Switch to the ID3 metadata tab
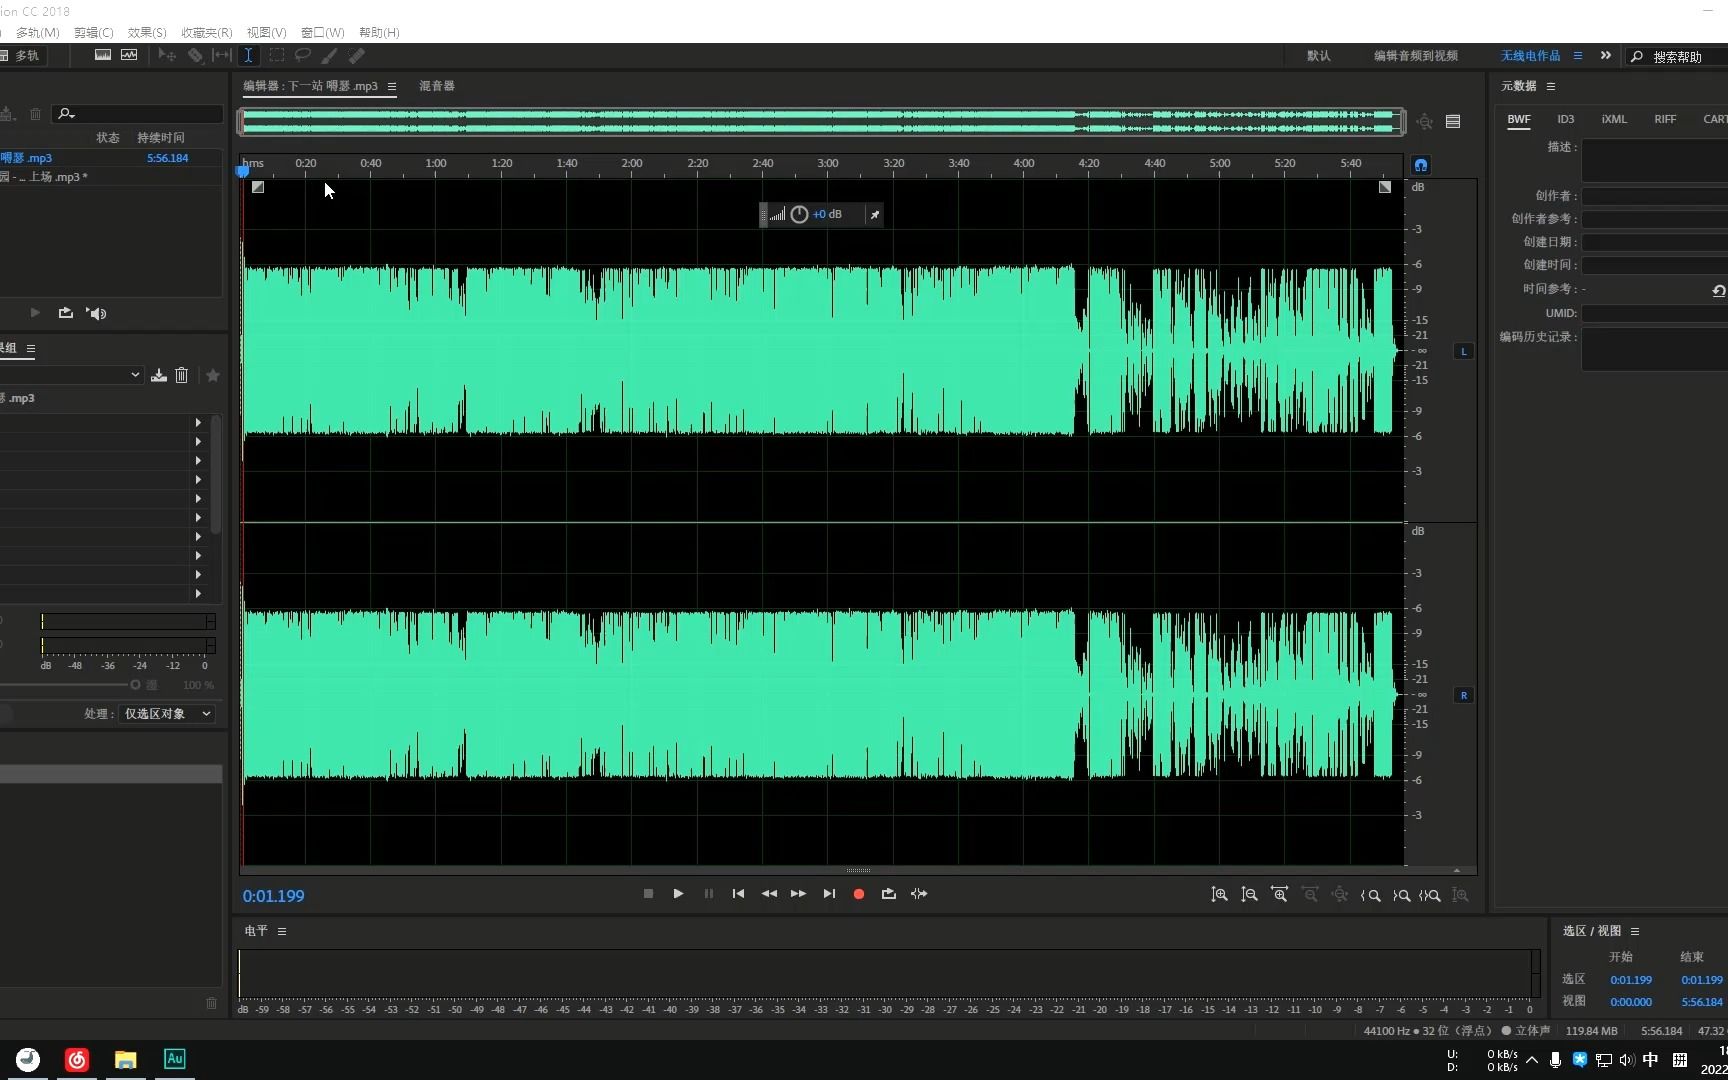Screen dimensions: 1728x1080 point(1566,119)
